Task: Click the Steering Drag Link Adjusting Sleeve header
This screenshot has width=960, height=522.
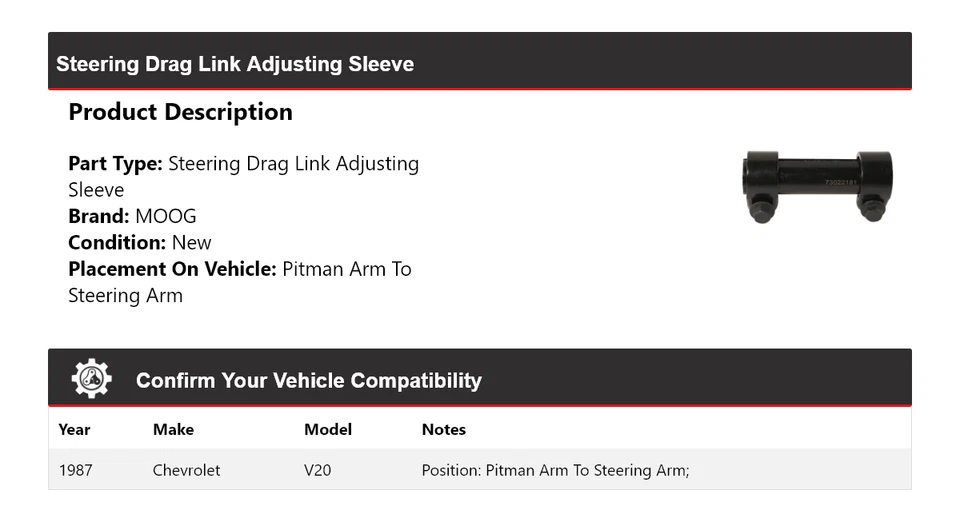Action: [235, 64]
